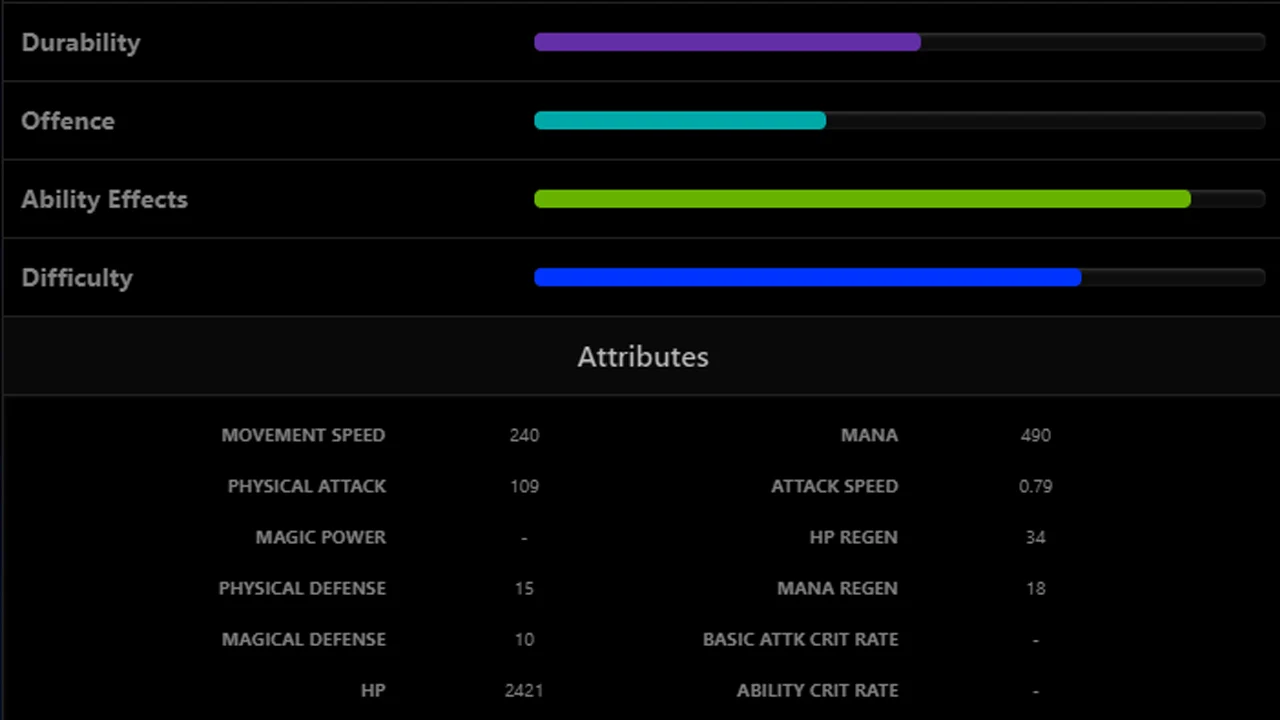Screen dimensions: 1280x720
Task: Select the MAGIC POWER attribute label
Action: [321, 537]
